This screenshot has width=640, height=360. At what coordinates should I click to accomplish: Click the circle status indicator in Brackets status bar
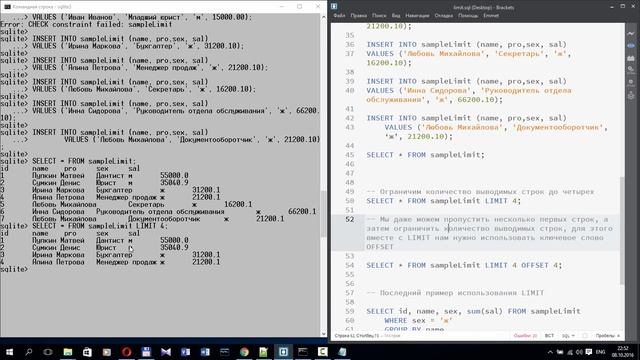coord(585,336)
